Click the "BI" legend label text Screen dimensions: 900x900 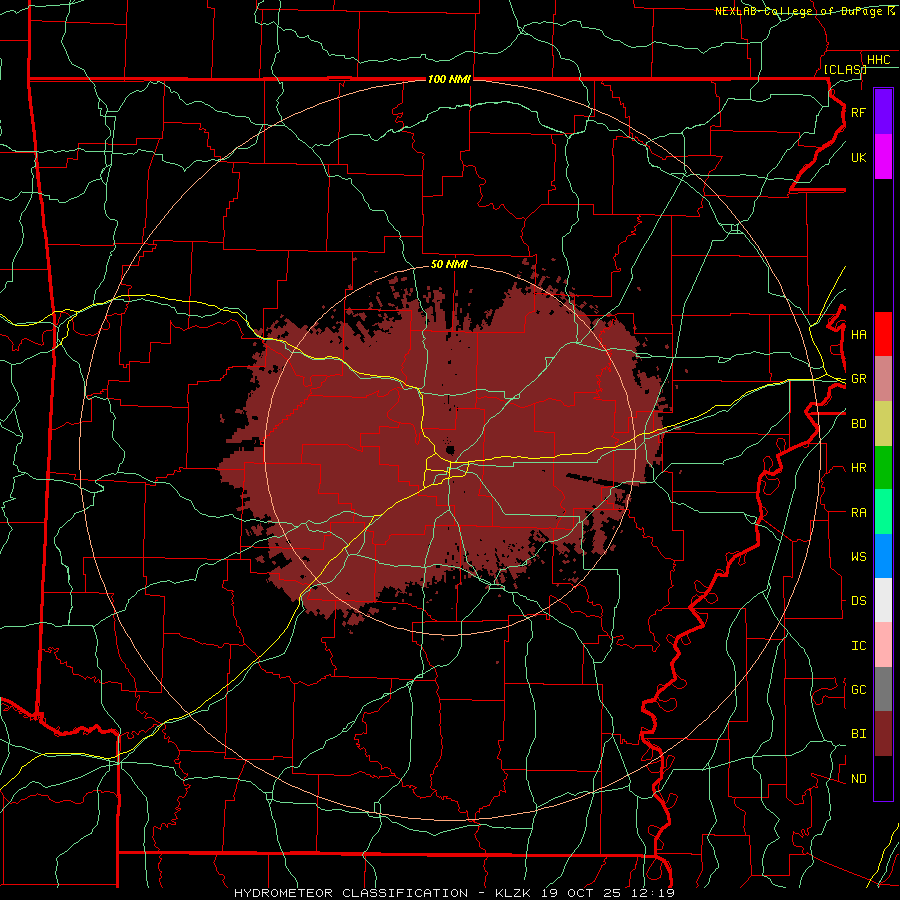(859, 734)
